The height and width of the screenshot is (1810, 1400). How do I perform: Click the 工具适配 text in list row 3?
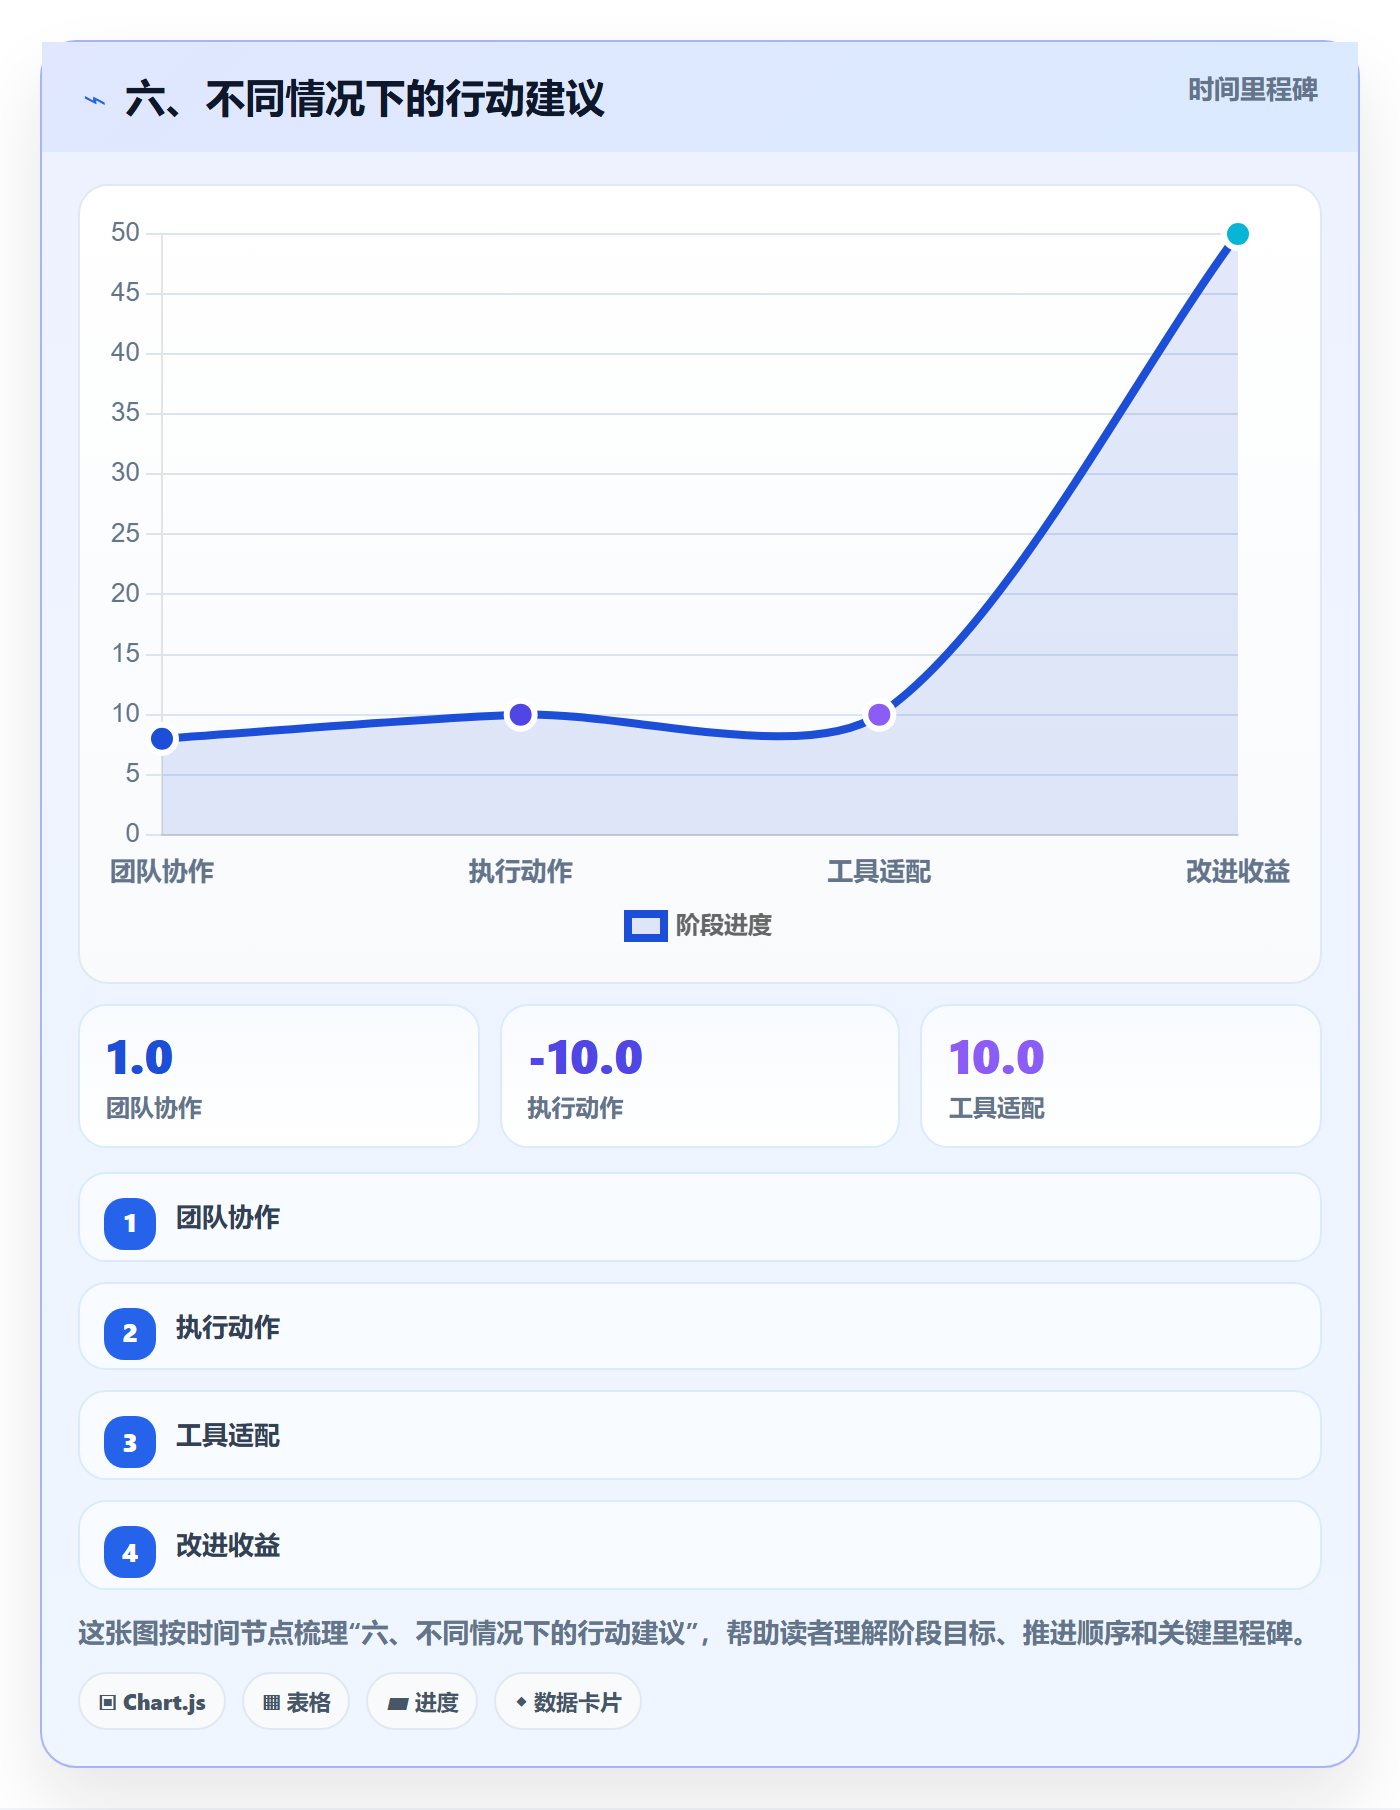[228, 1436]
